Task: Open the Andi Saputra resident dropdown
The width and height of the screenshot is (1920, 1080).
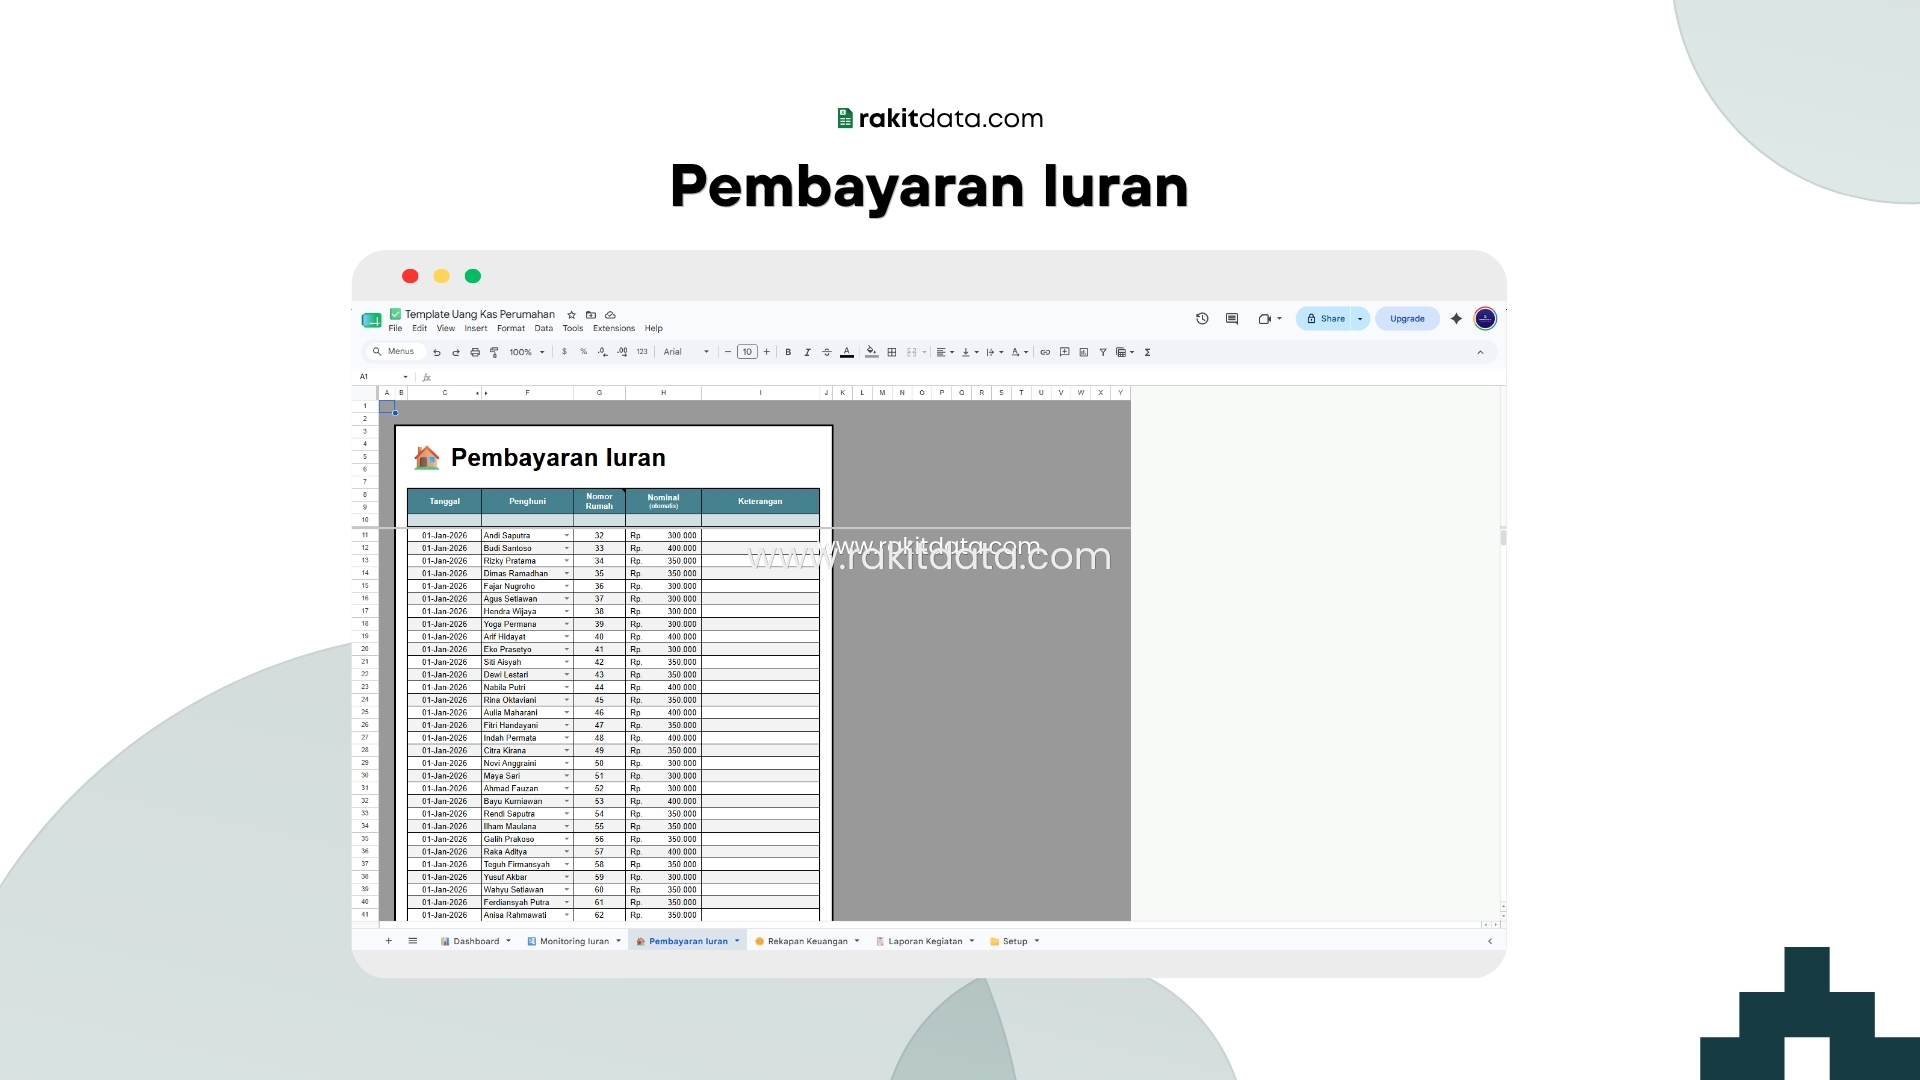Action: [567, 536]
